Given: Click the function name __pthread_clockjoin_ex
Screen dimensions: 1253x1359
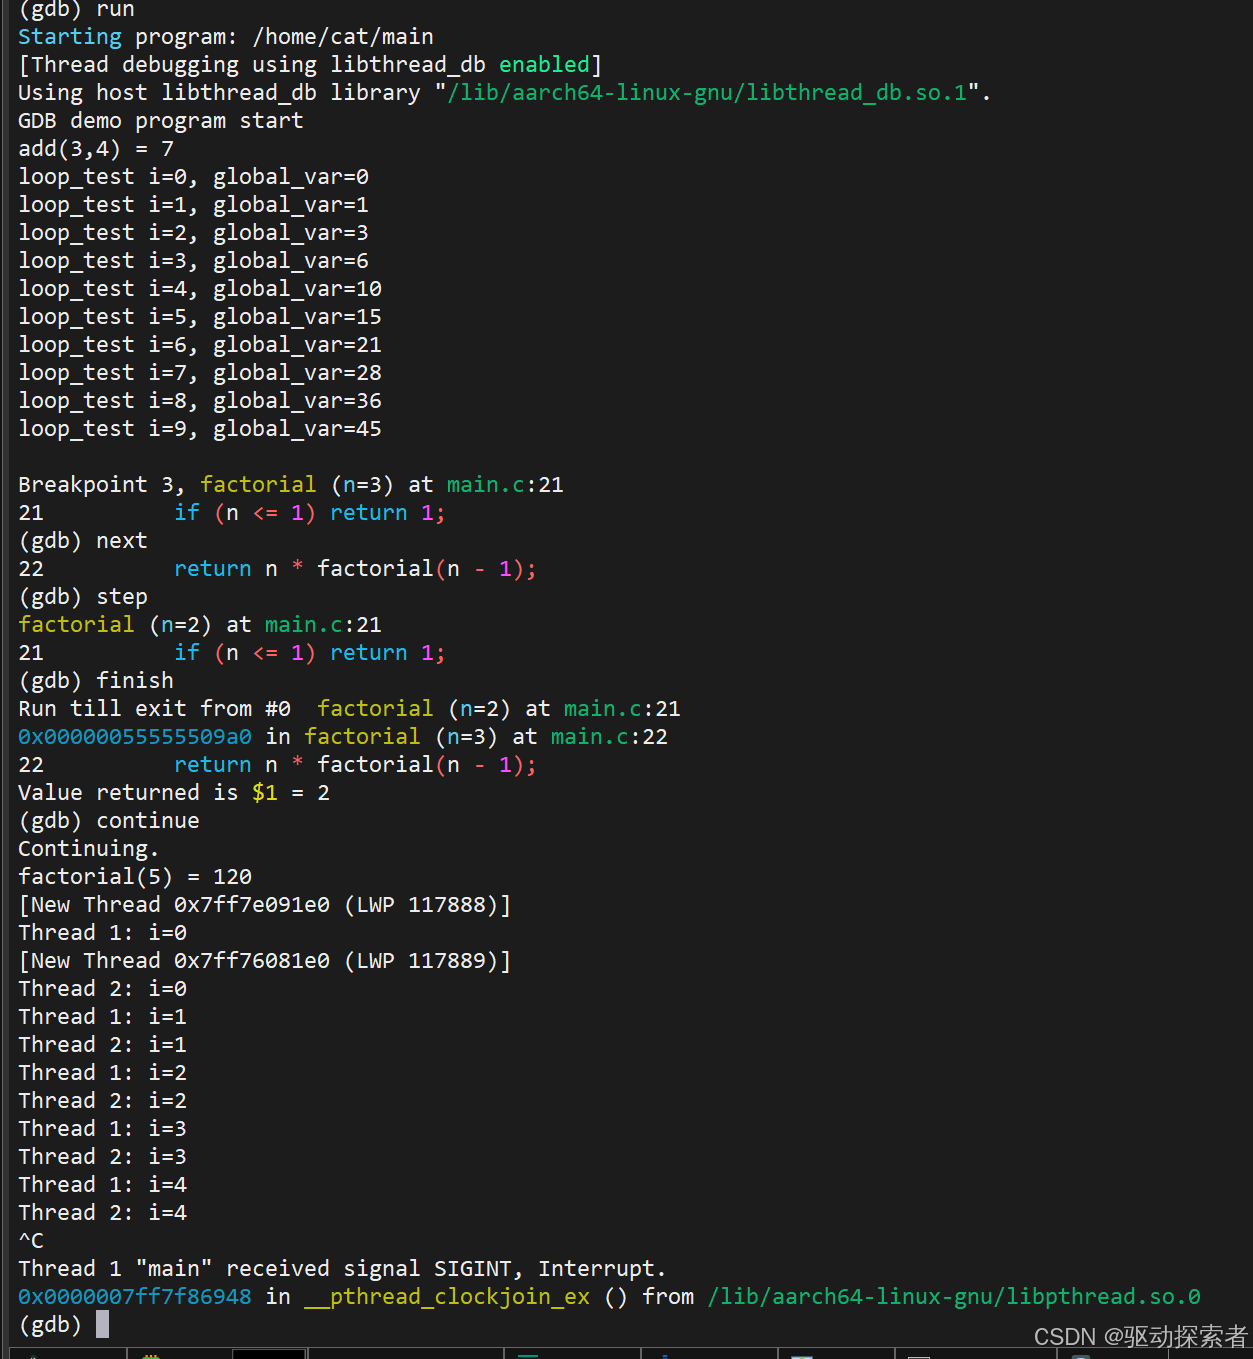Looking at the screenshot, I should click(447, 1297).
